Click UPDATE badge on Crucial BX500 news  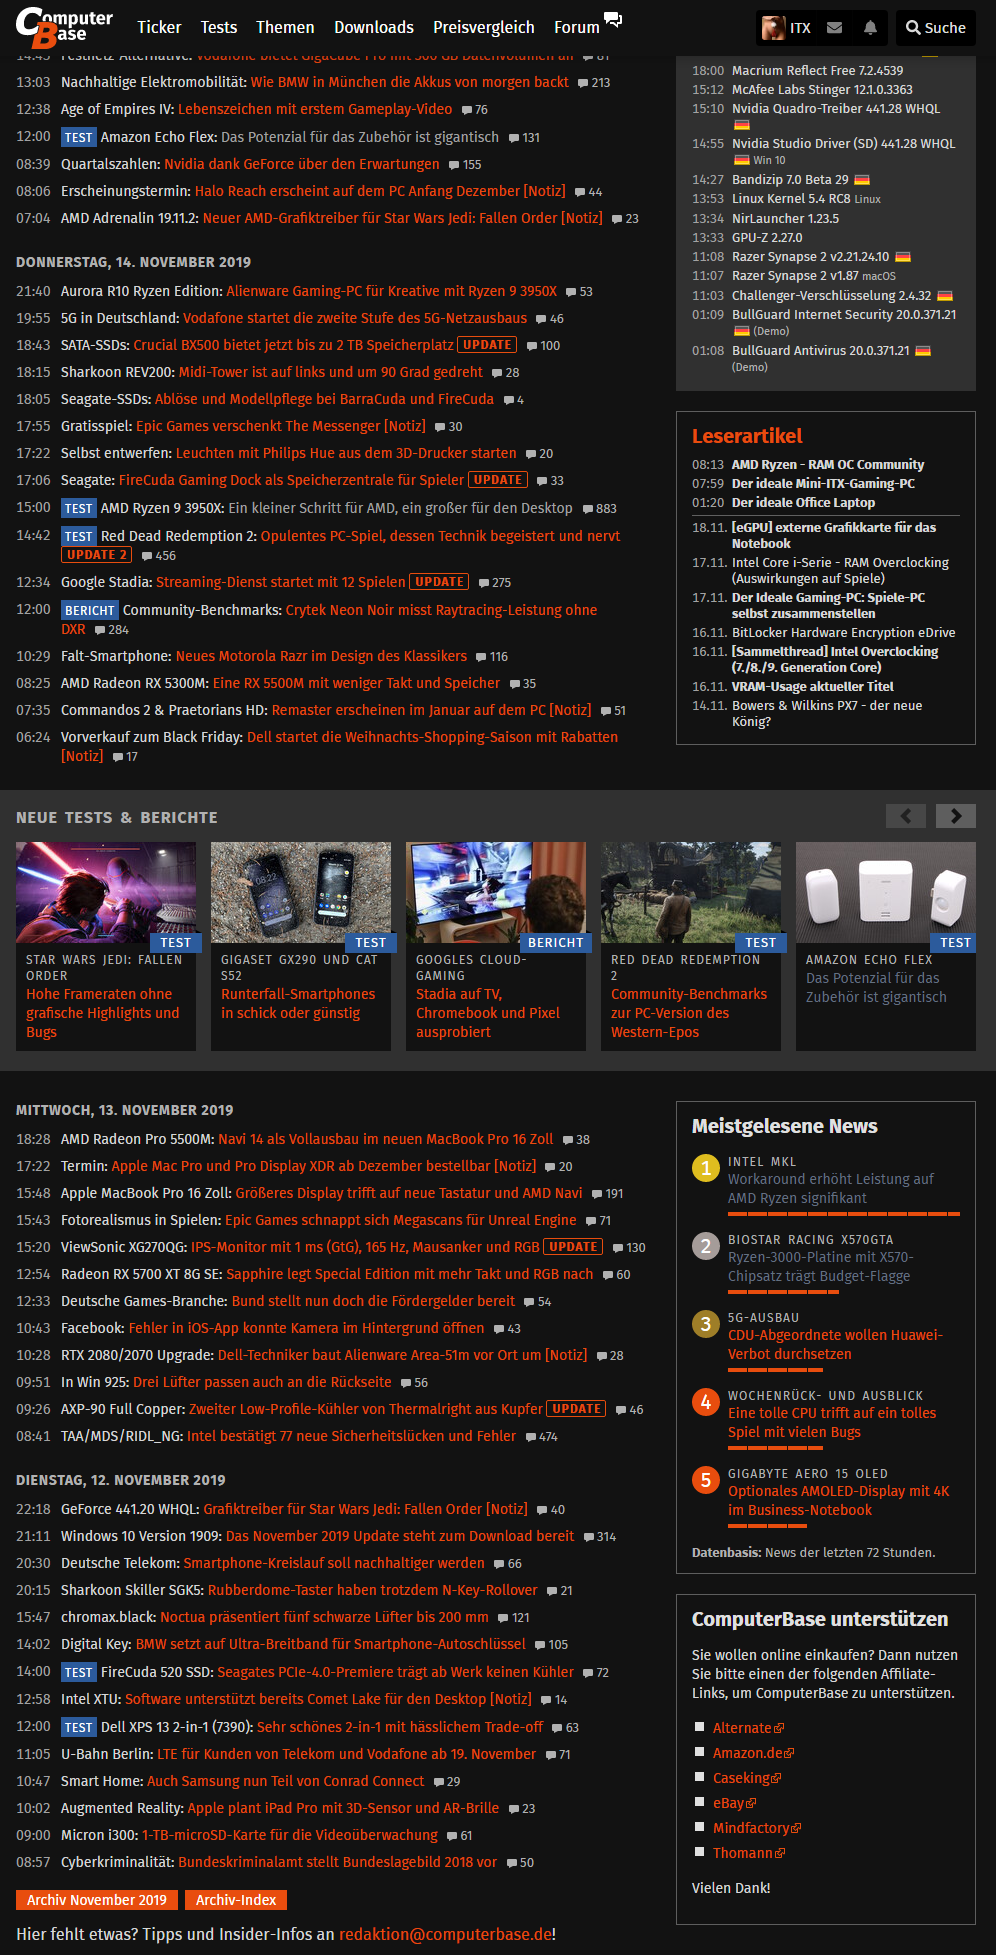pos(488,345)
